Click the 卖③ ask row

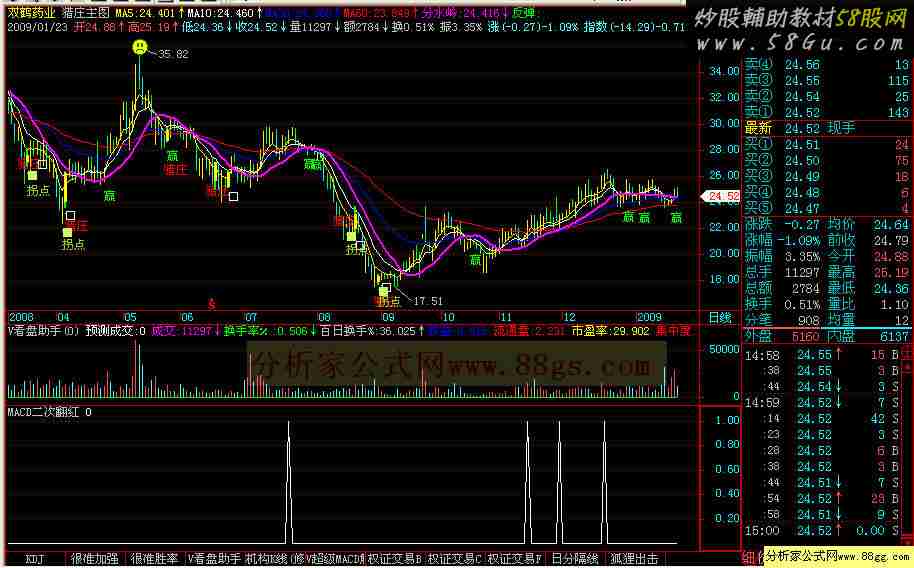827,80
